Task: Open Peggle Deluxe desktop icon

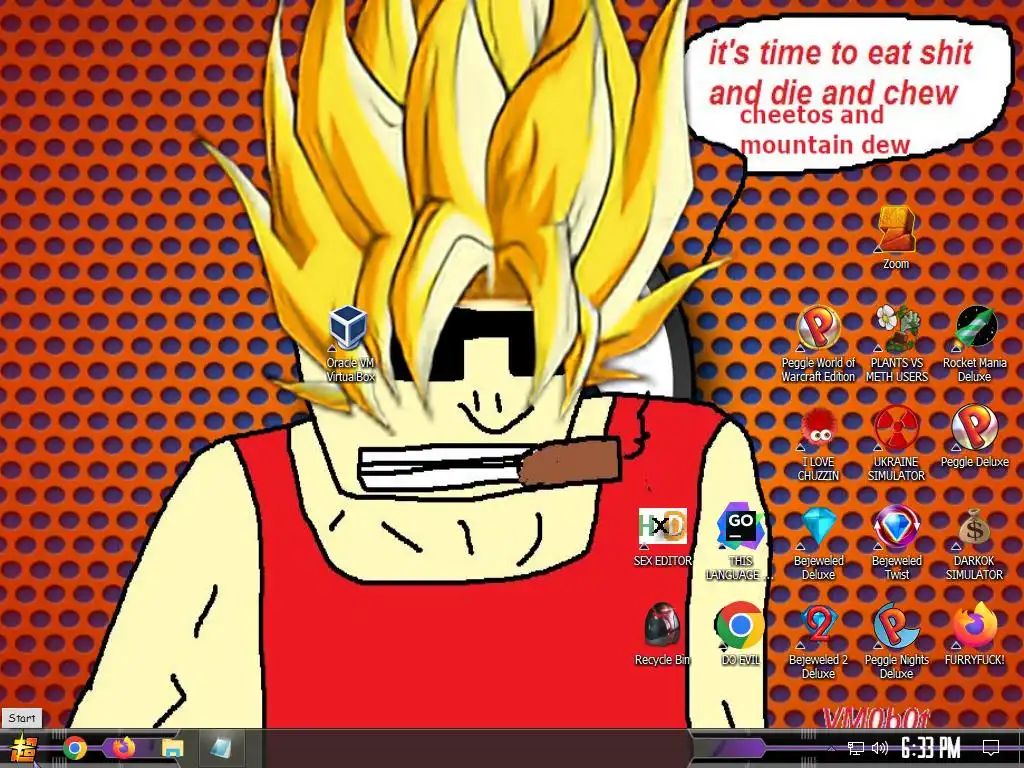Action: (974, 436)
